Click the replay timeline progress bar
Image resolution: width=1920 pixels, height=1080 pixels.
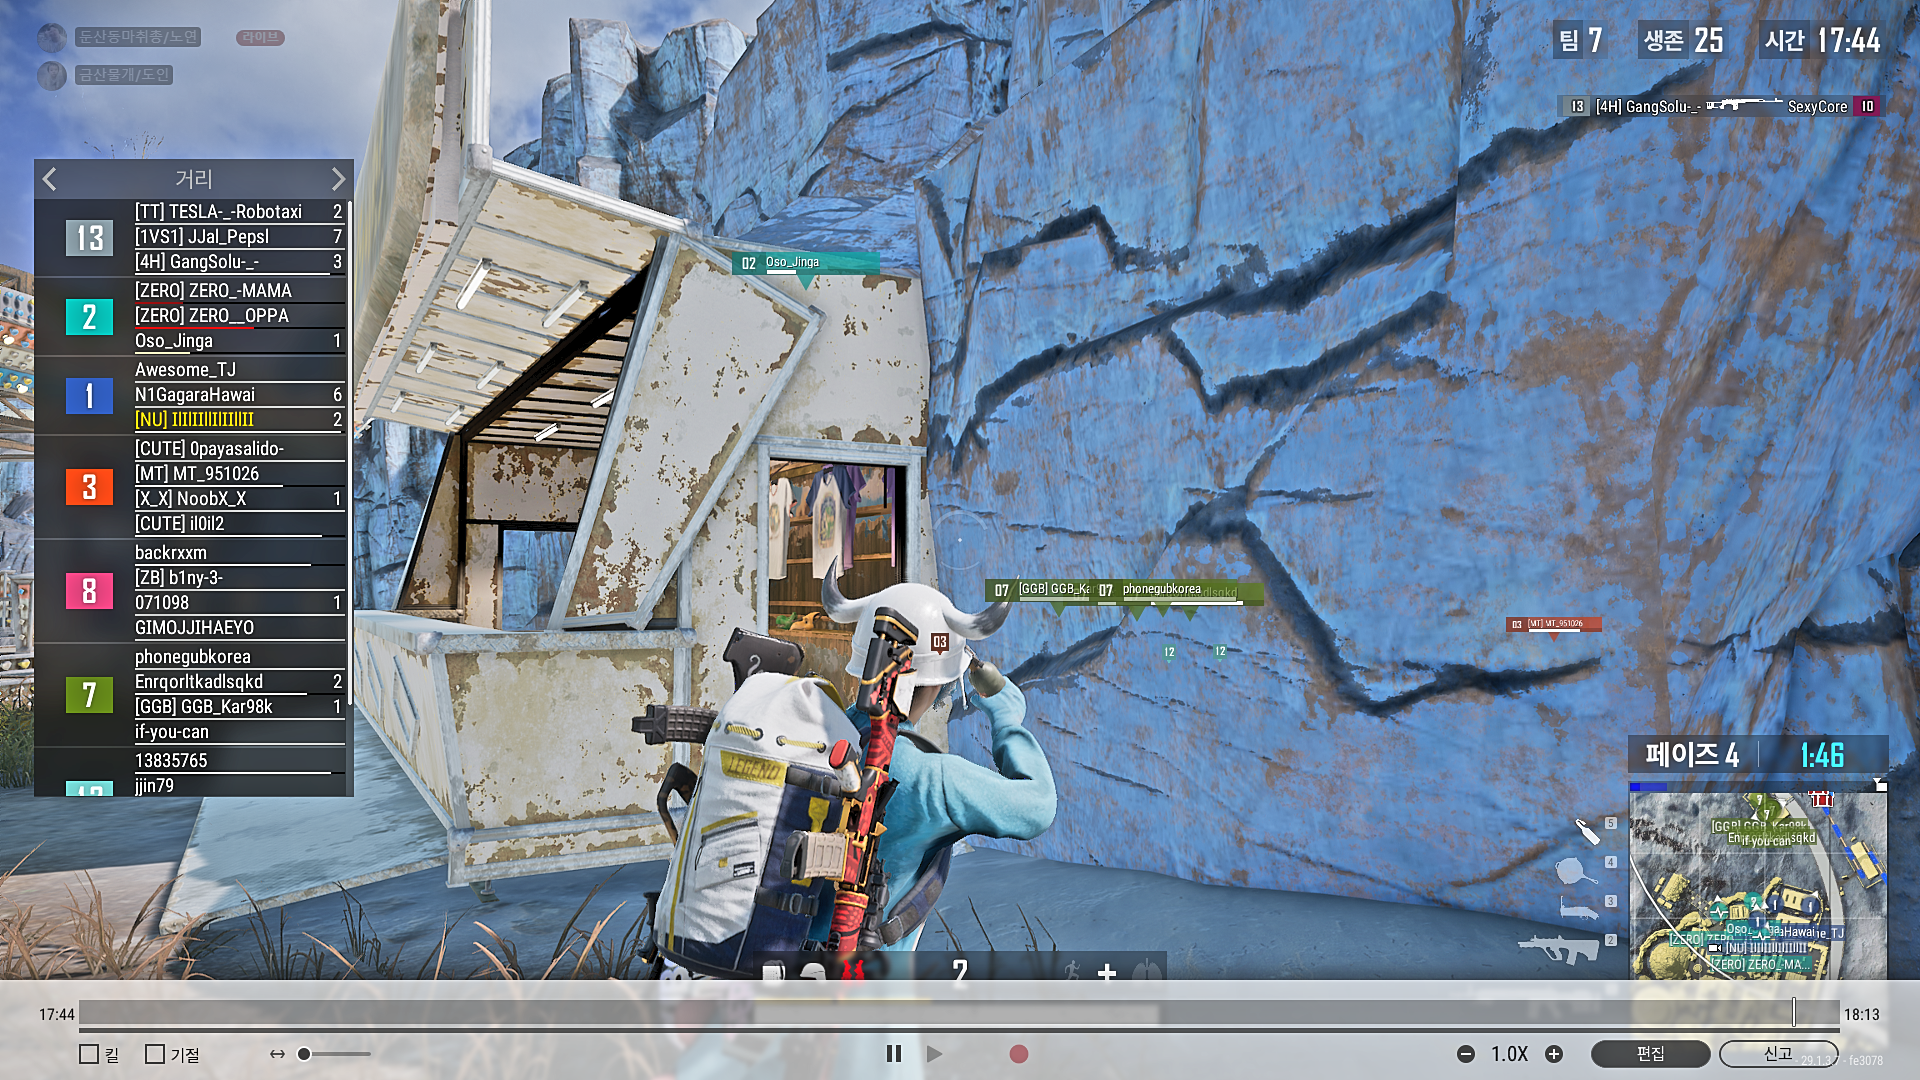point(958,1013)
